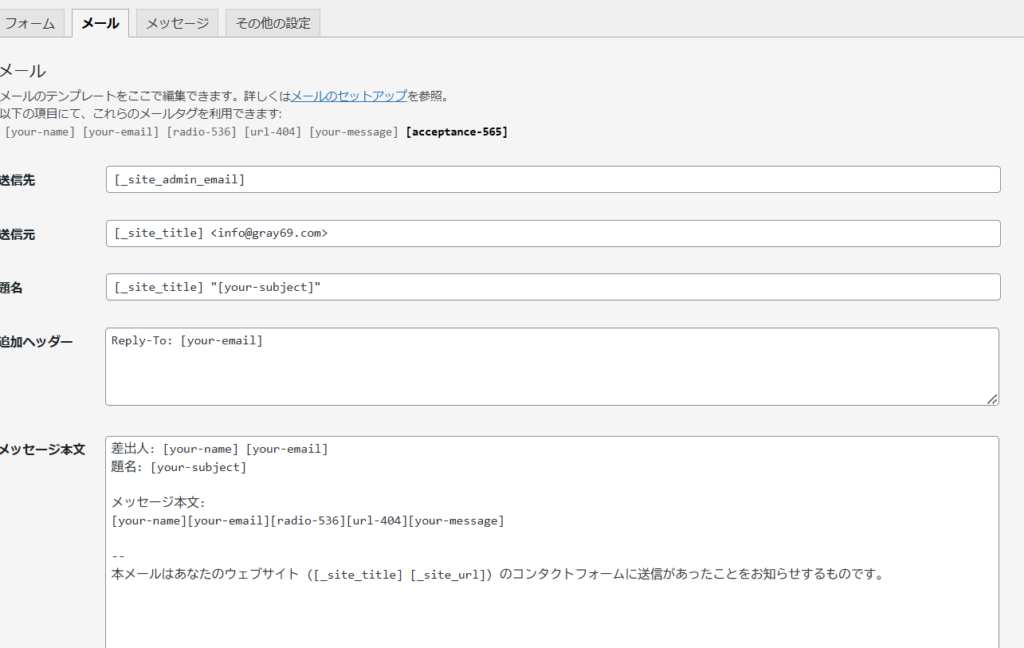Focus the 送信先 field containing [_site_admin_email]
Image resolution: width=1024 pixels, height=648 pixels.
(x=552, y=180)
